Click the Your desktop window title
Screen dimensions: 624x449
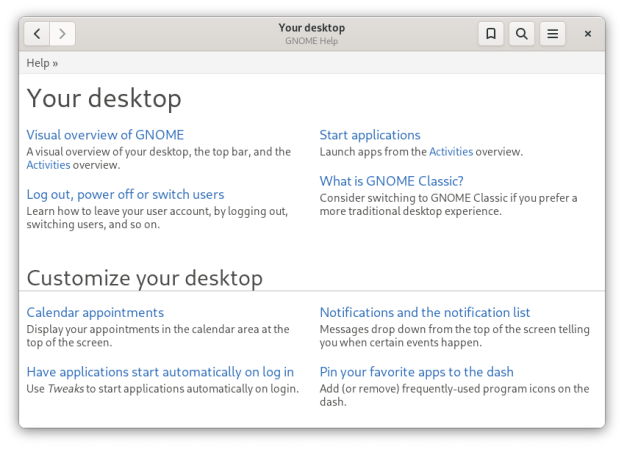[x=311, y=28]
